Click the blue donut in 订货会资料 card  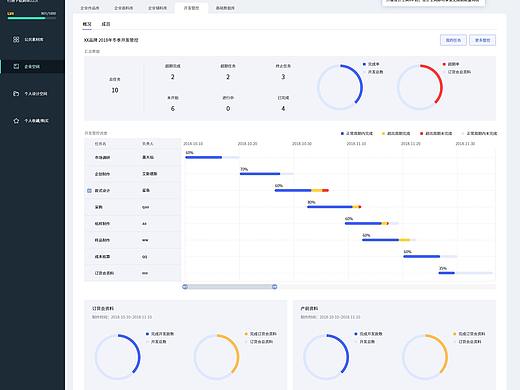(118, 357)
